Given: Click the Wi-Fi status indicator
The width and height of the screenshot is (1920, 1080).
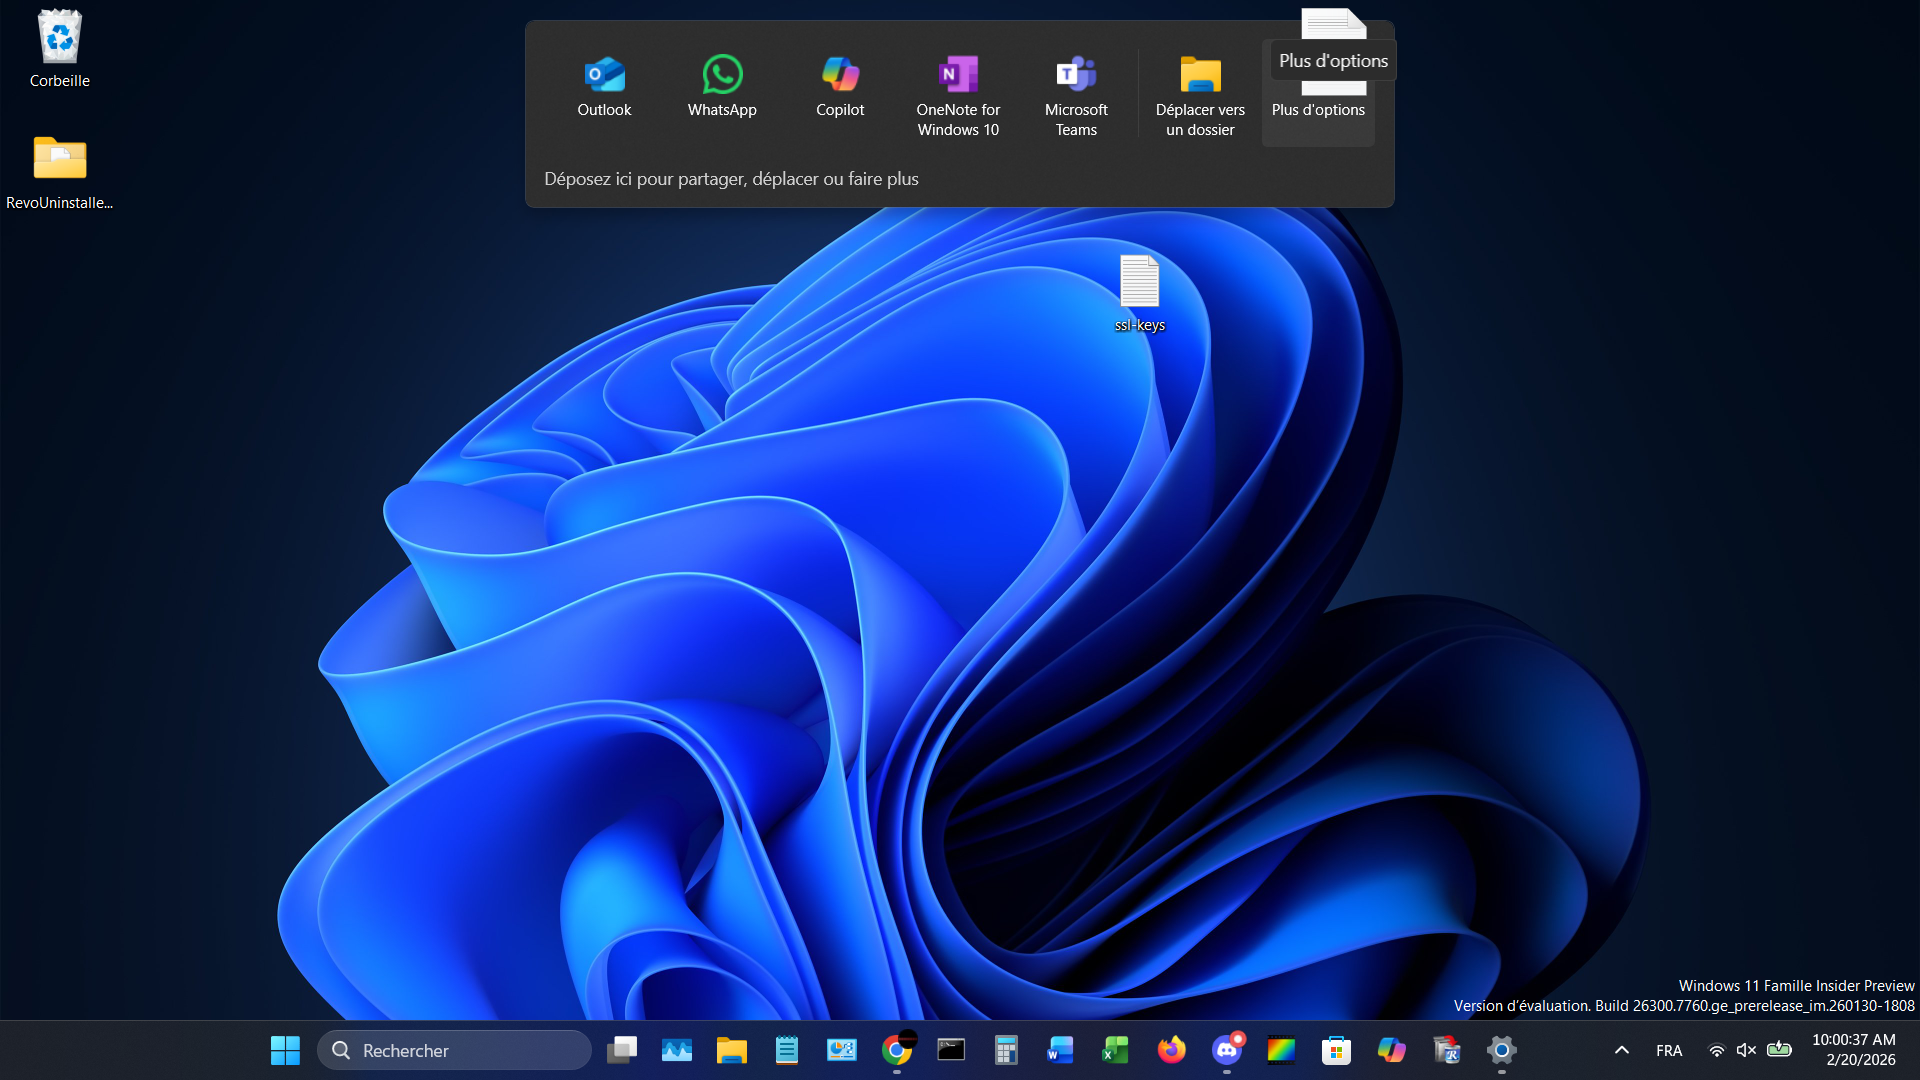Looking at the screenshot, I should point(1717,1050).
